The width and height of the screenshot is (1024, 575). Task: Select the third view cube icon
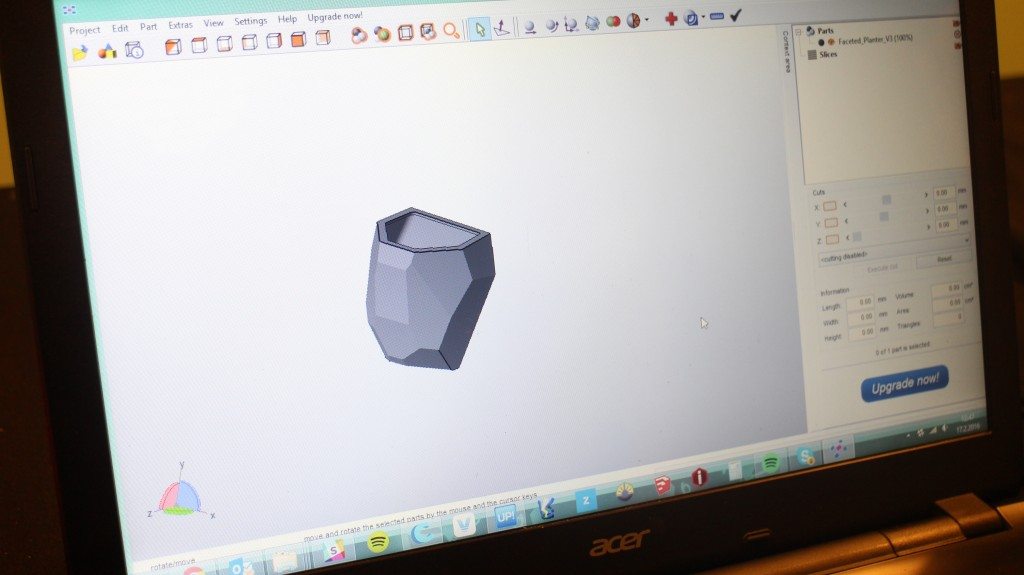[224, 44]
